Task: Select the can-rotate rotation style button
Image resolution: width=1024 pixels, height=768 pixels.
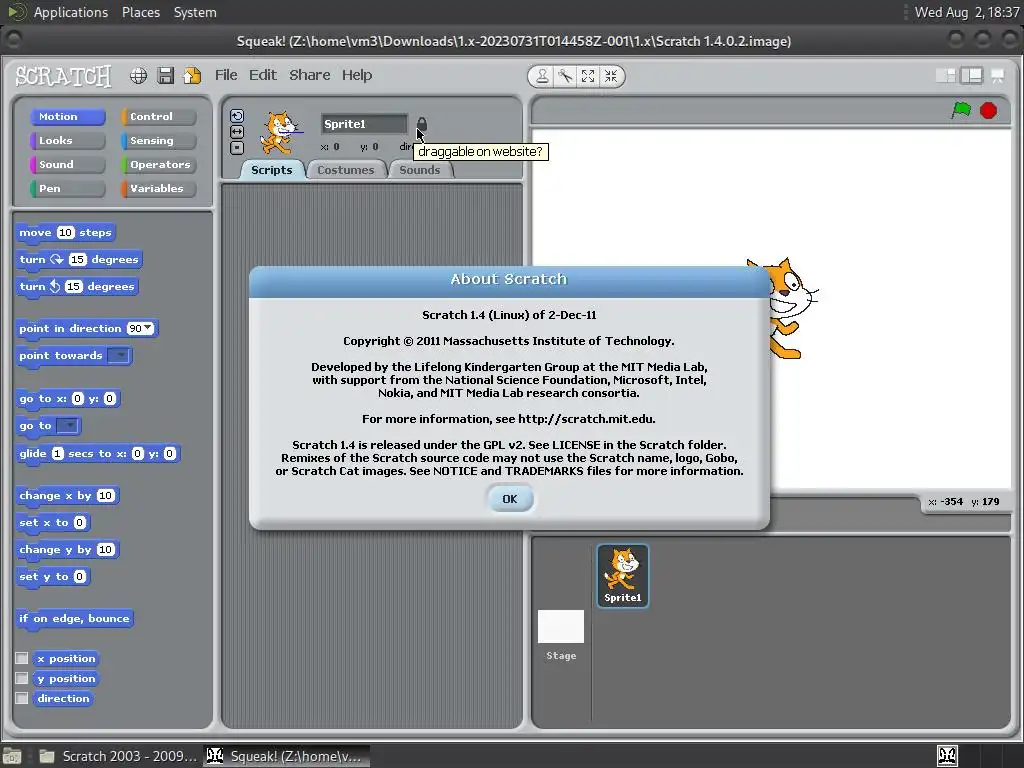Action: point(236,116)
